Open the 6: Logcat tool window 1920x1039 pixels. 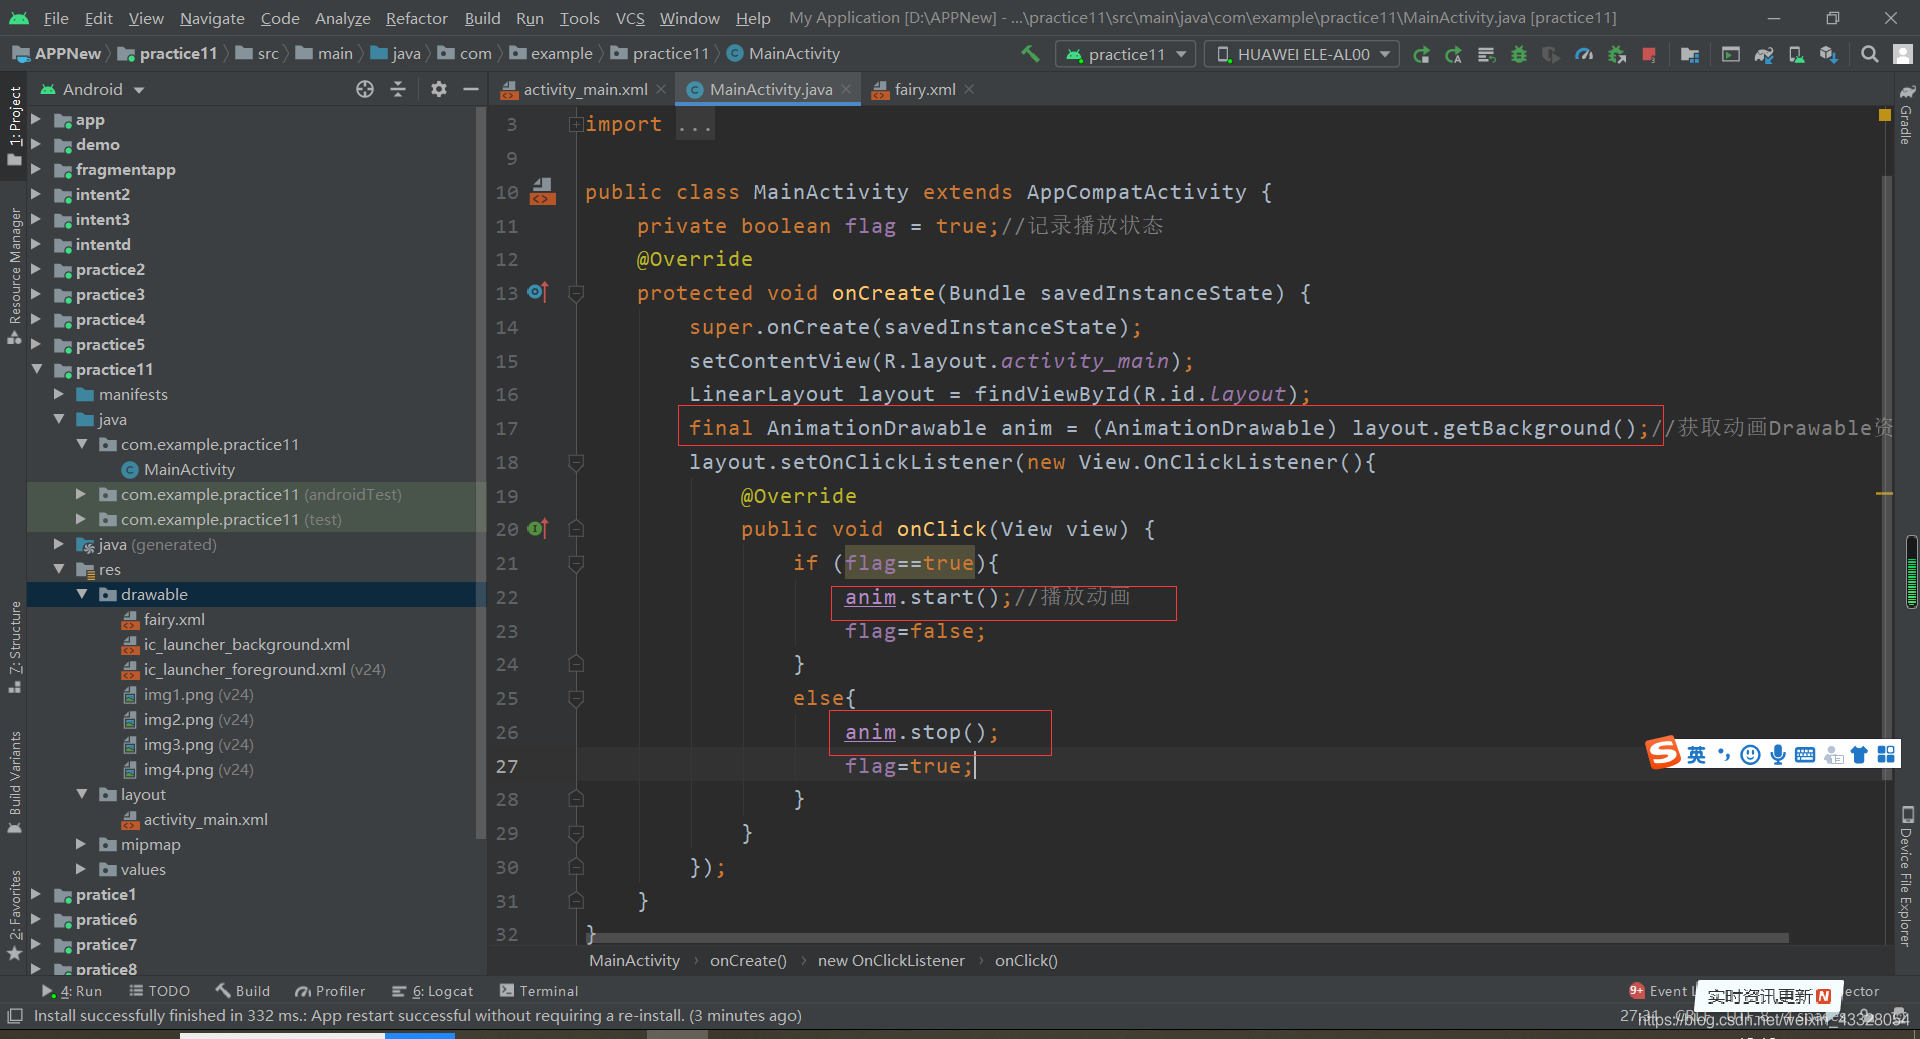[433, 991]
